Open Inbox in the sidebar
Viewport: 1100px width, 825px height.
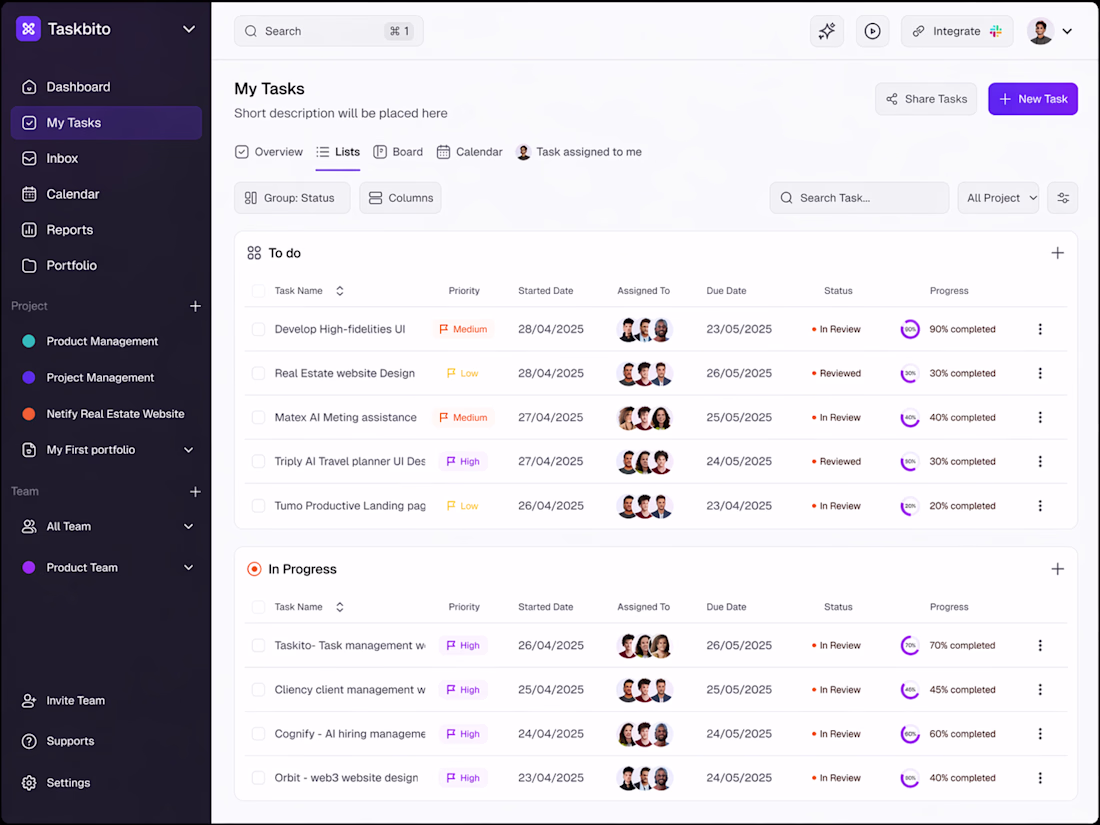[106, 159]
